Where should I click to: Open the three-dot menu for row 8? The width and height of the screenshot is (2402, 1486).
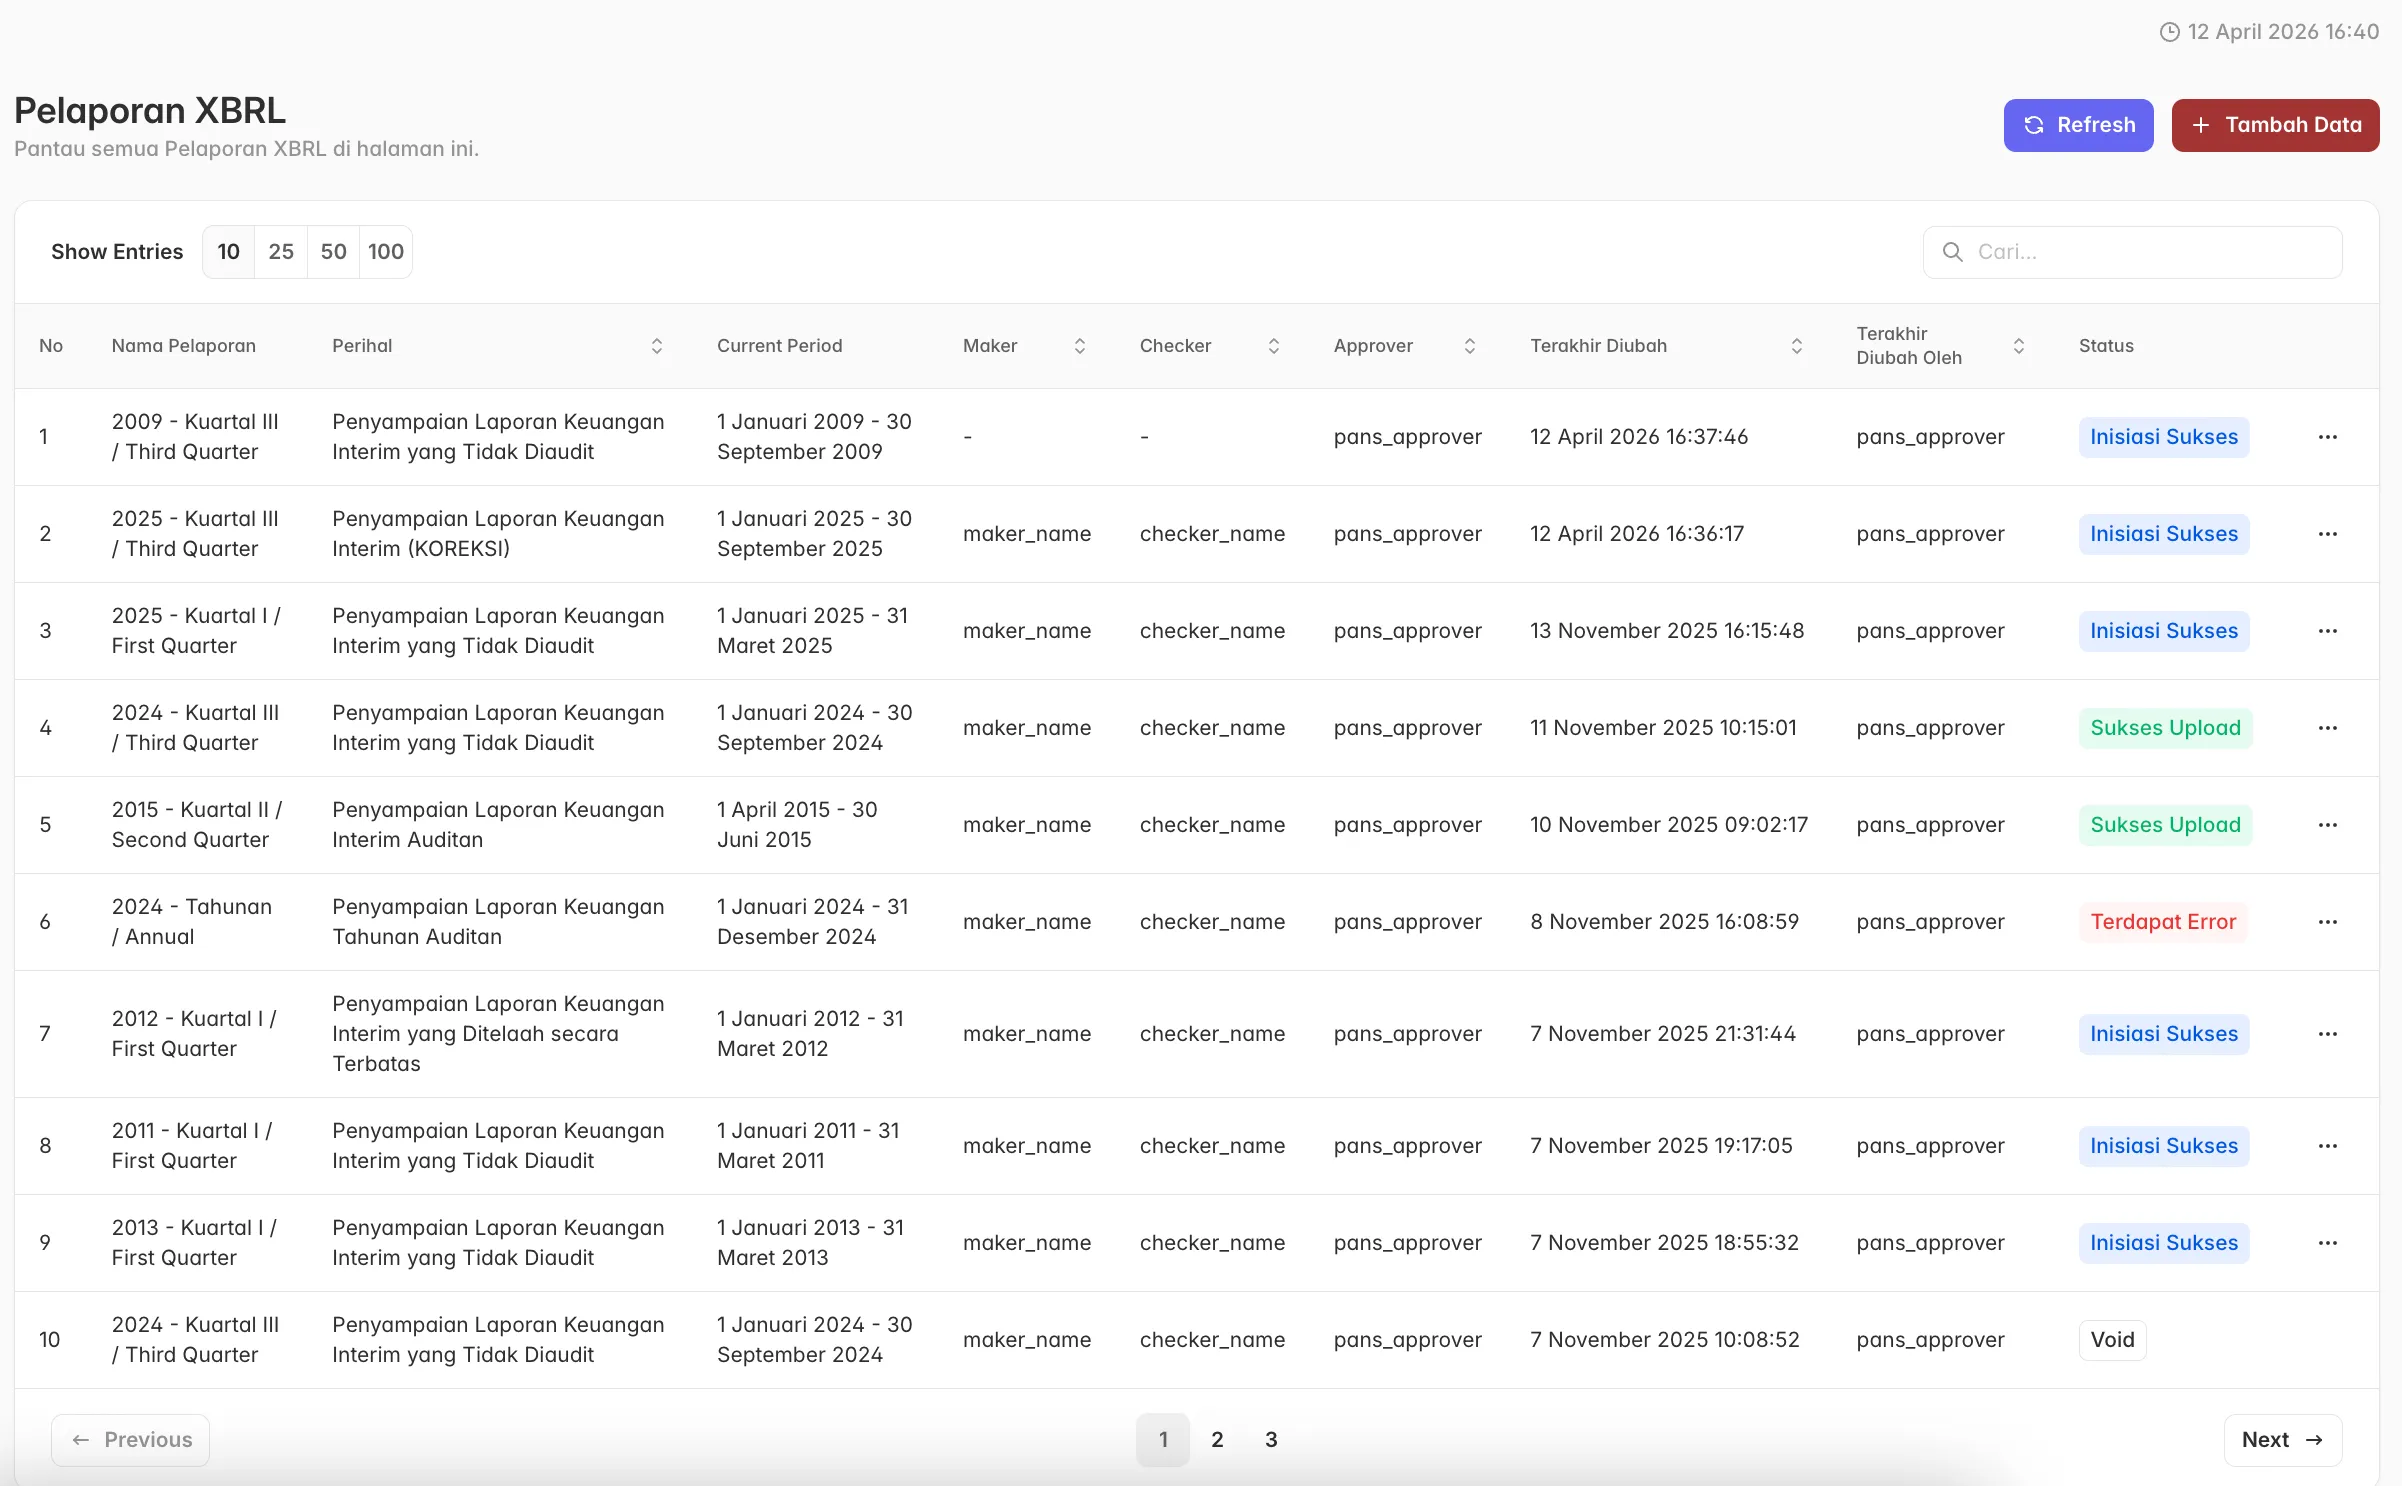pyautogui.click(x=2327, y=1146)
